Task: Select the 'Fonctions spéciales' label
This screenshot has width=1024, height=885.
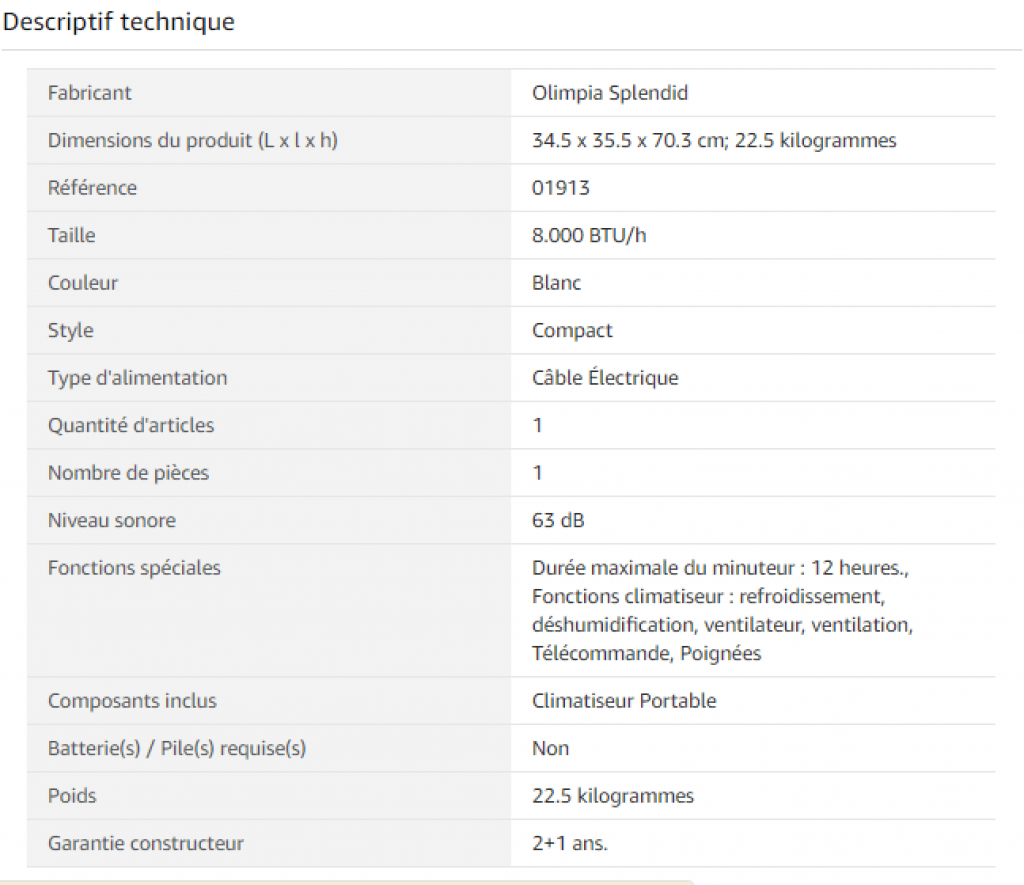Action: coord(134,568)
